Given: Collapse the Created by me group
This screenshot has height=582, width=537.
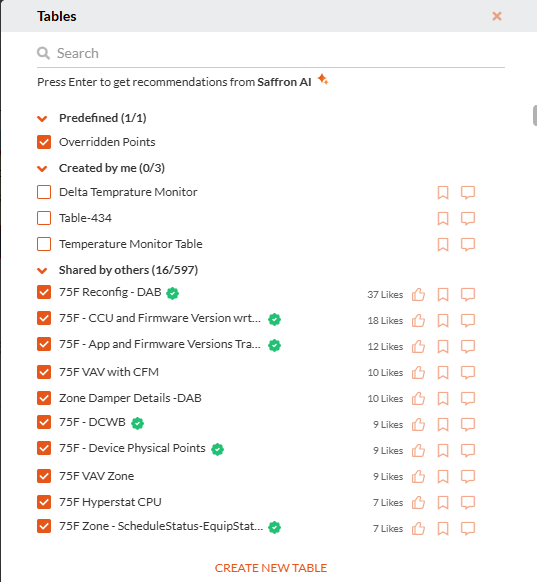Looking at the screenshot, I should pos(42,169).
